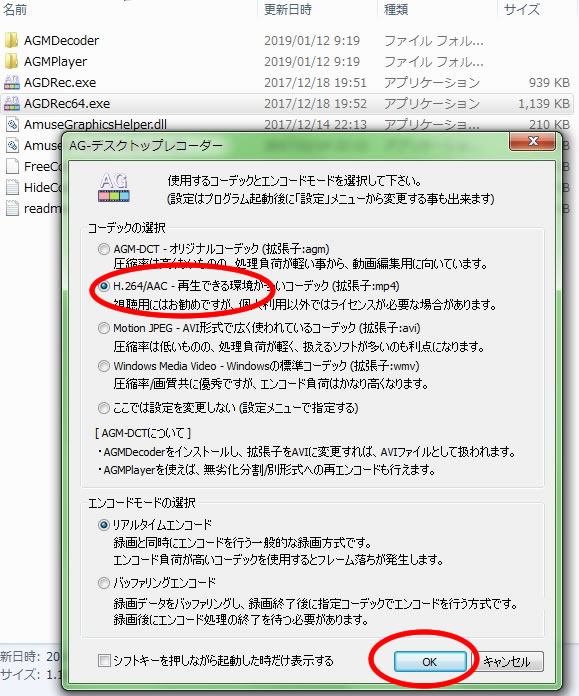Screen dimensions: 579x696
Task: Select 'ここでは設定を変更しない' radio option
Action: tap(103, 408)
